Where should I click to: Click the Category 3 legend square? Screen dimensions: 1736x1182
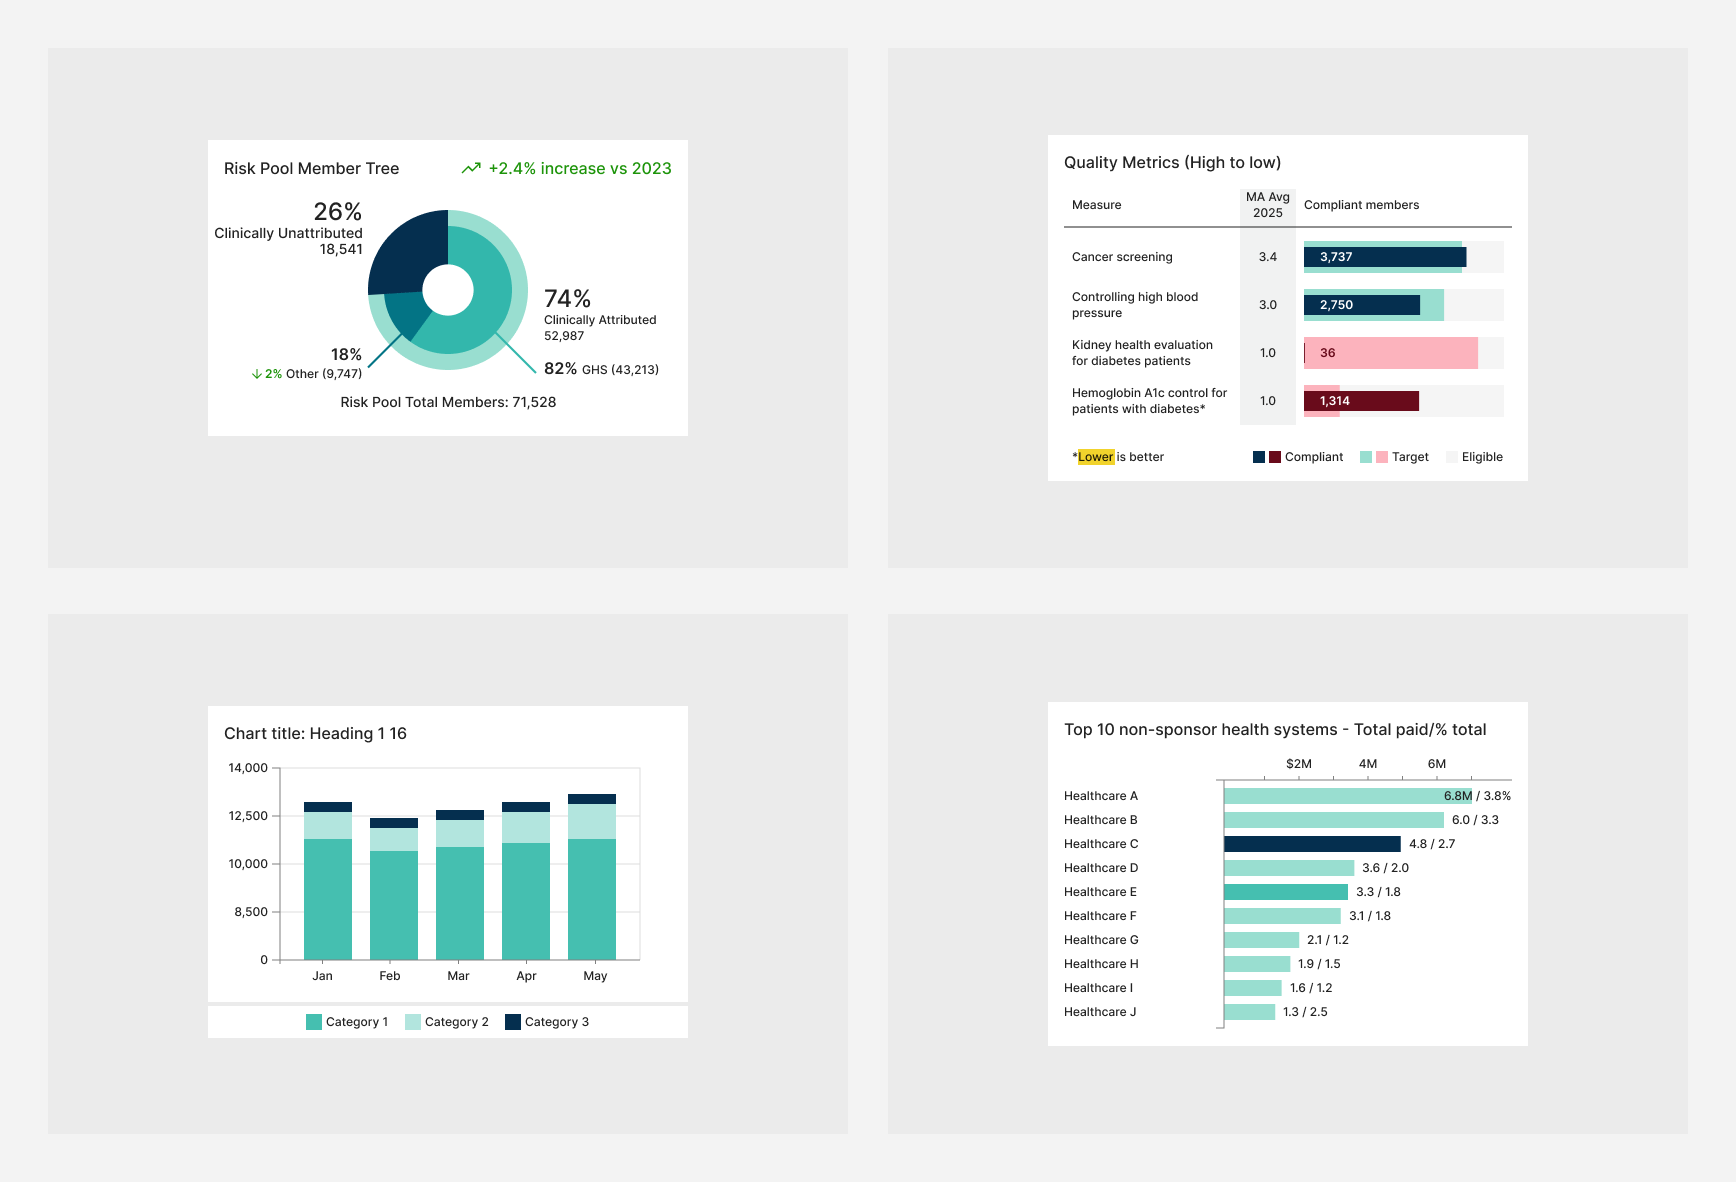click(514, 1021)
